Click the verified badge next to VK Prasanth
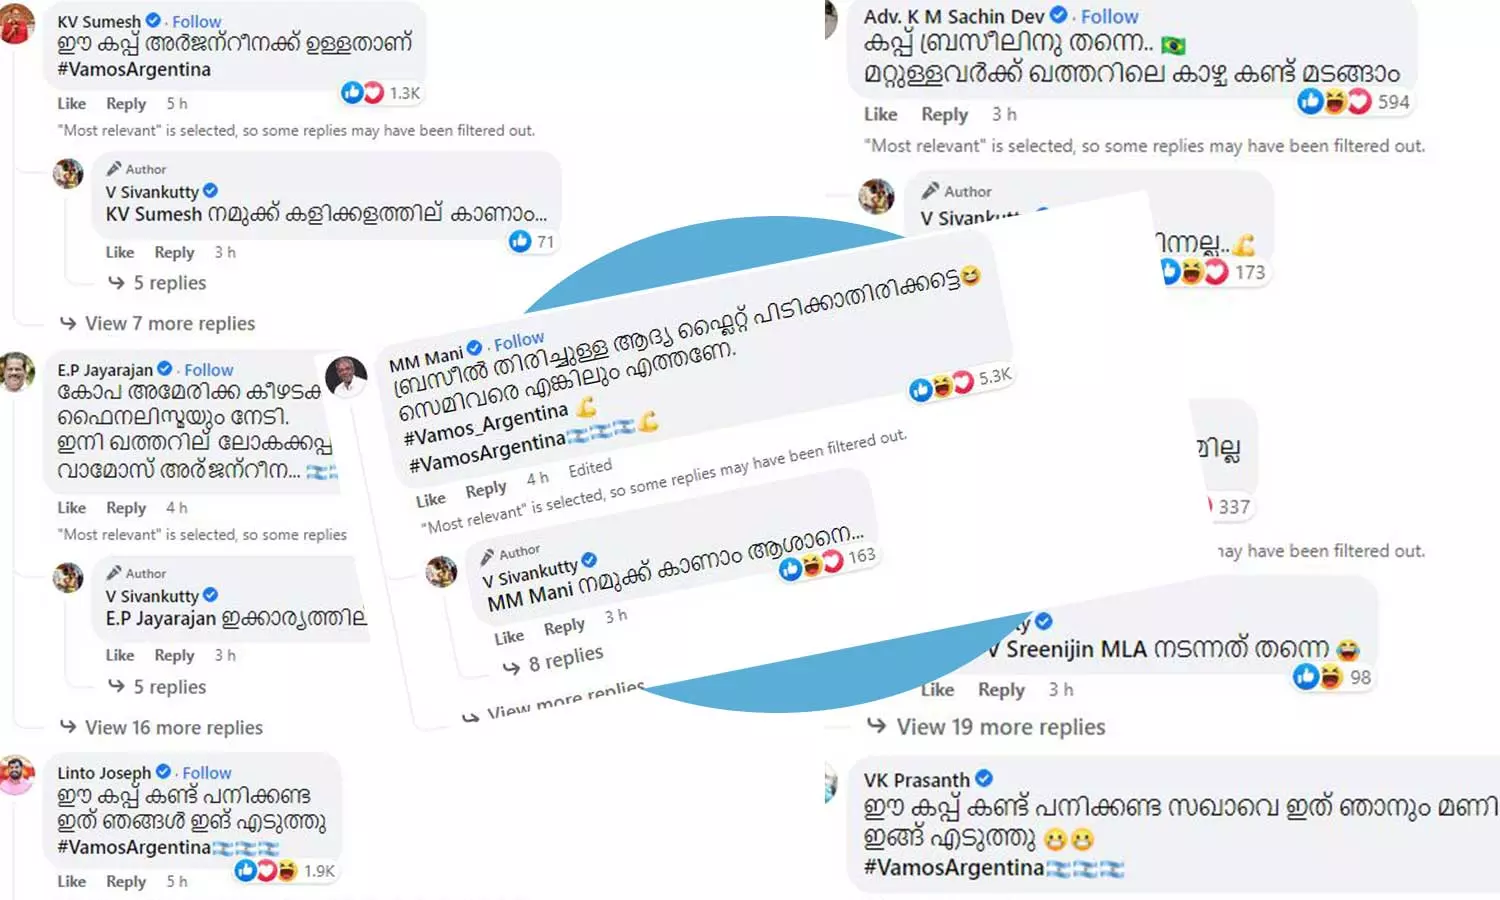 coord(984,778)
